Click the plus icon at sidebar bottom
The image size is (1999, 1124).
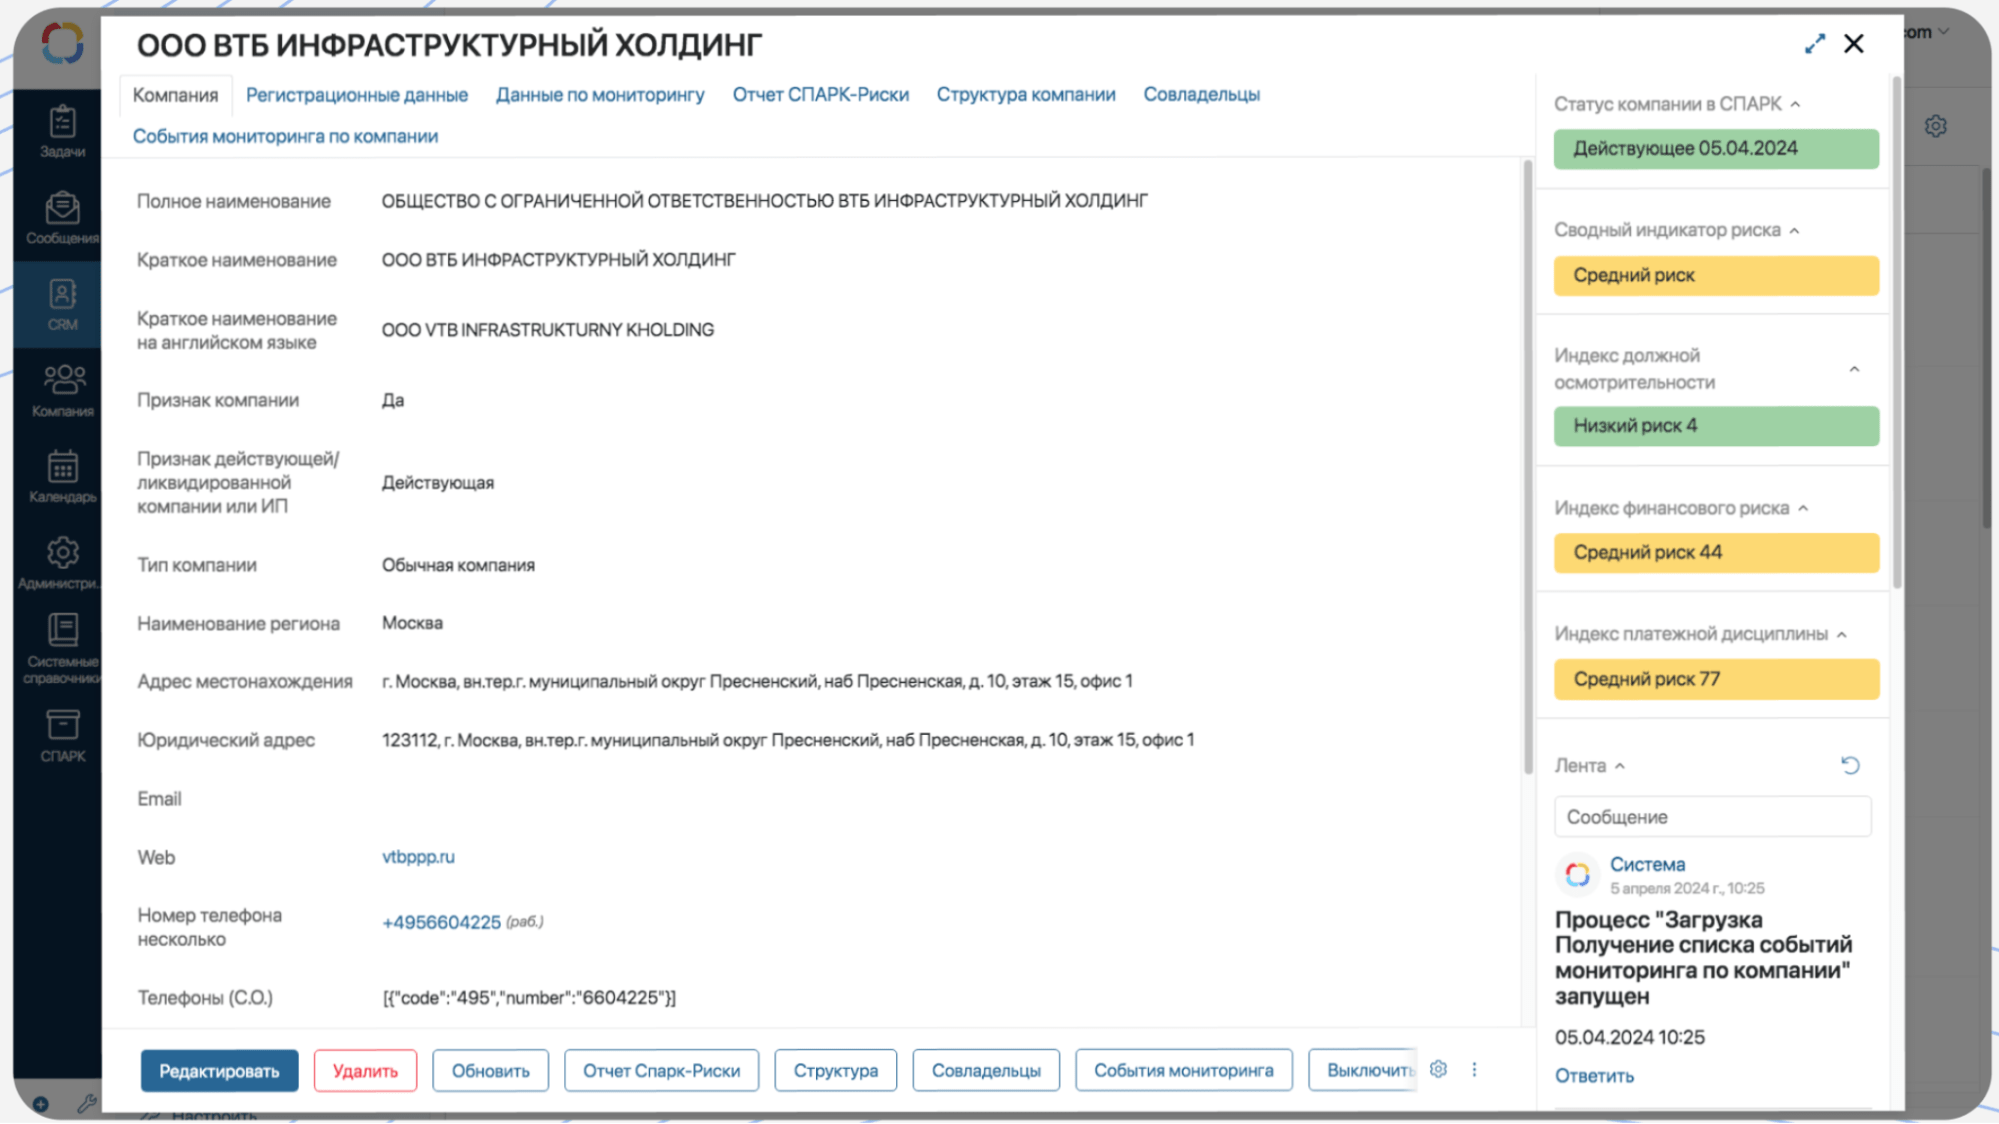point(40,1104)
